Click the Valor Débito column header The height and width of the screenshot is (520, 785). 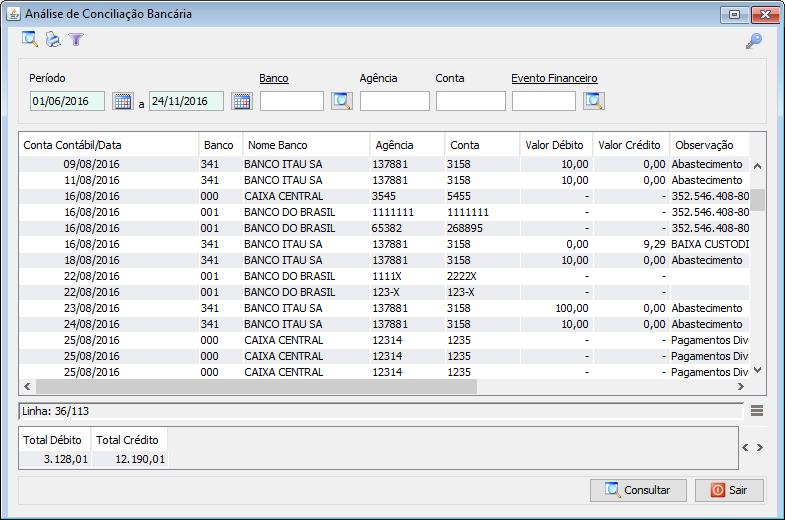(557, 145)
